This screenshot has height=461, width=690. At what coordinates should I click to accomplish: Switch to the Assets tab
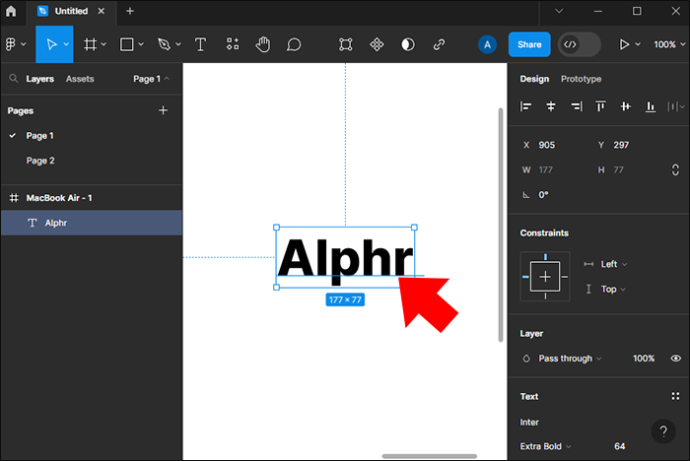pyautogui.click(x=80, y=79)
